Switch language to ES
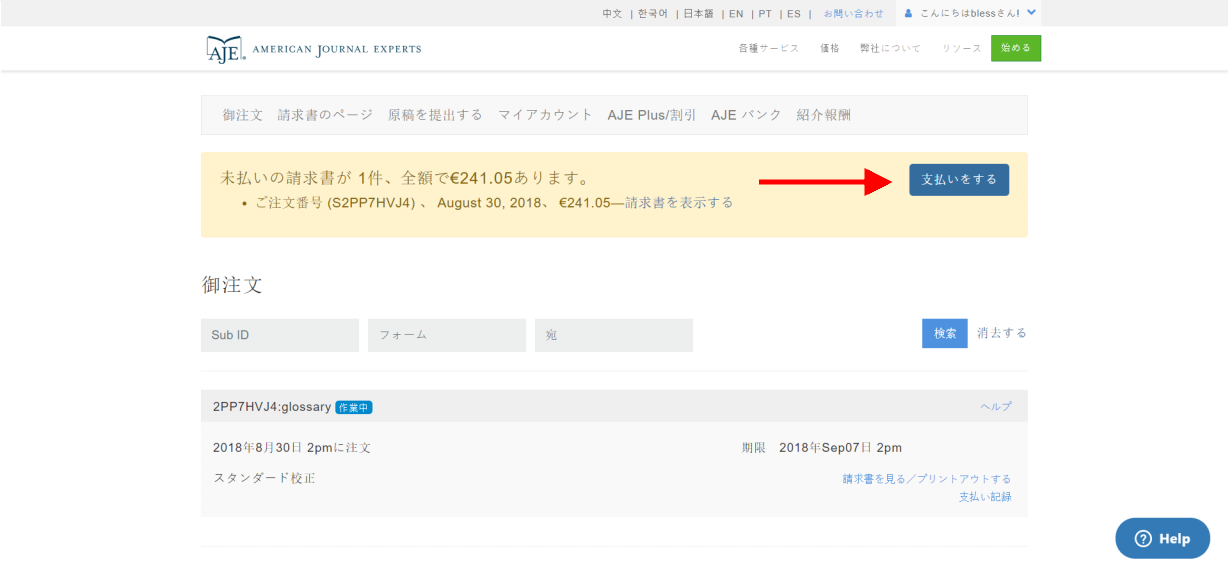The width and height of the screenshot is (1228, 568). [x=794, y=14]
